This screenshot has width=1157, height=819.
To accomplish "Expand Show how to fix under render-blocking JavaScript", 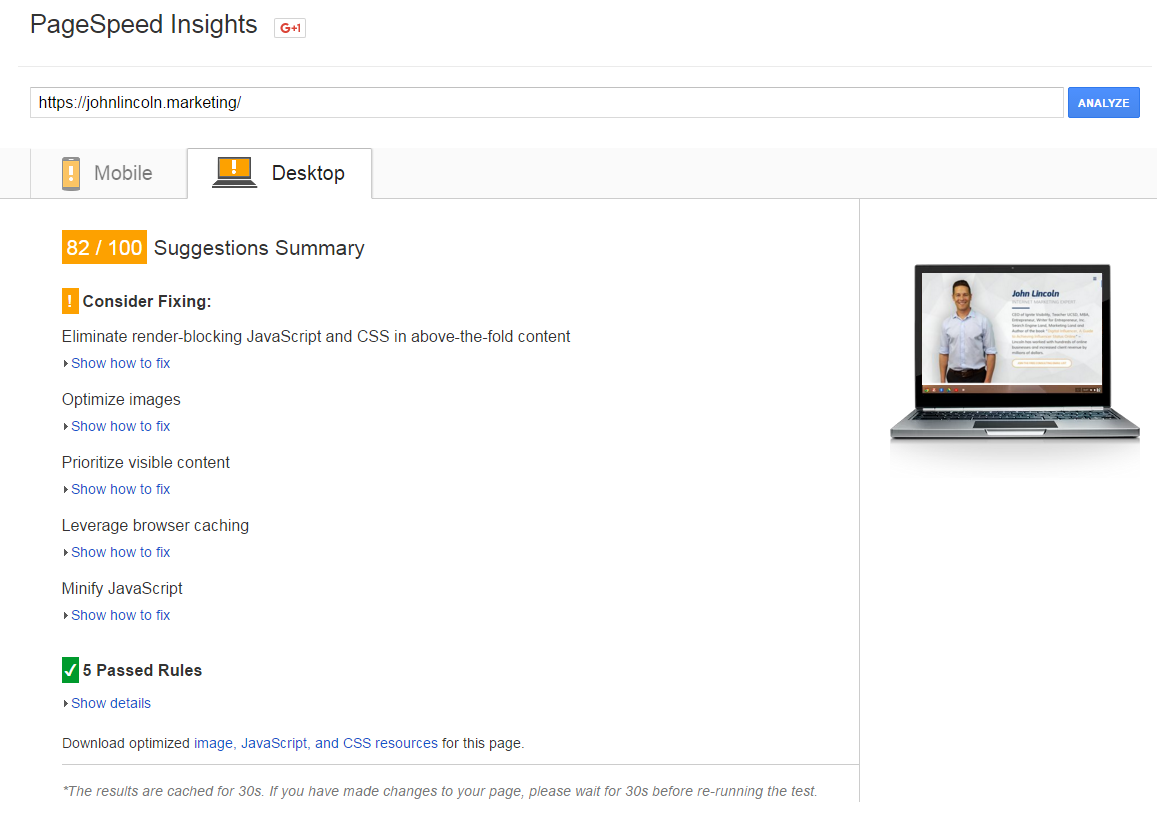I will click(x=120, y=363).
